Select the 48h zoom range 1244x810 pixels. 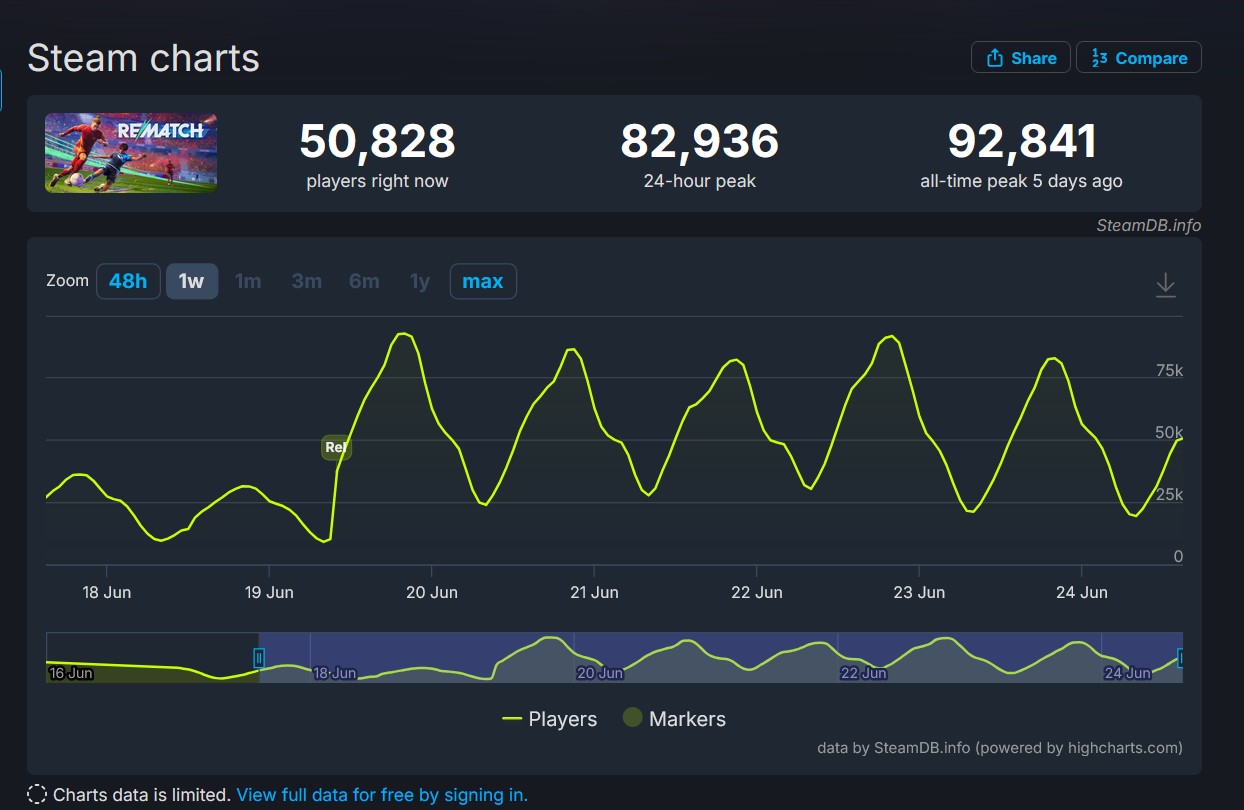click(128, 281)
